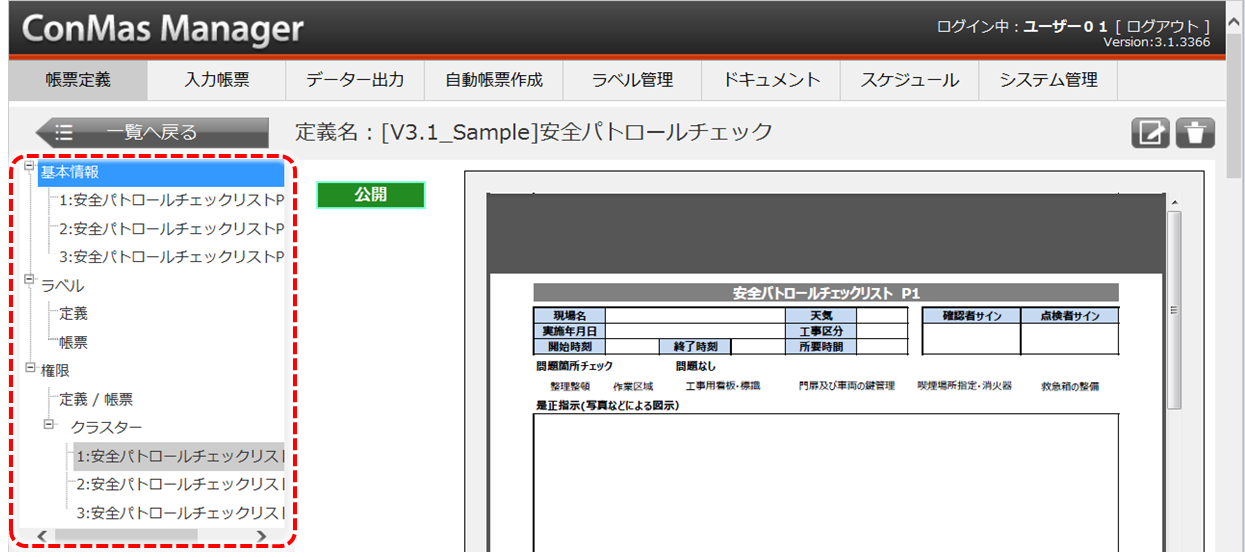Click the trash delete icon

pos(1194,133)
